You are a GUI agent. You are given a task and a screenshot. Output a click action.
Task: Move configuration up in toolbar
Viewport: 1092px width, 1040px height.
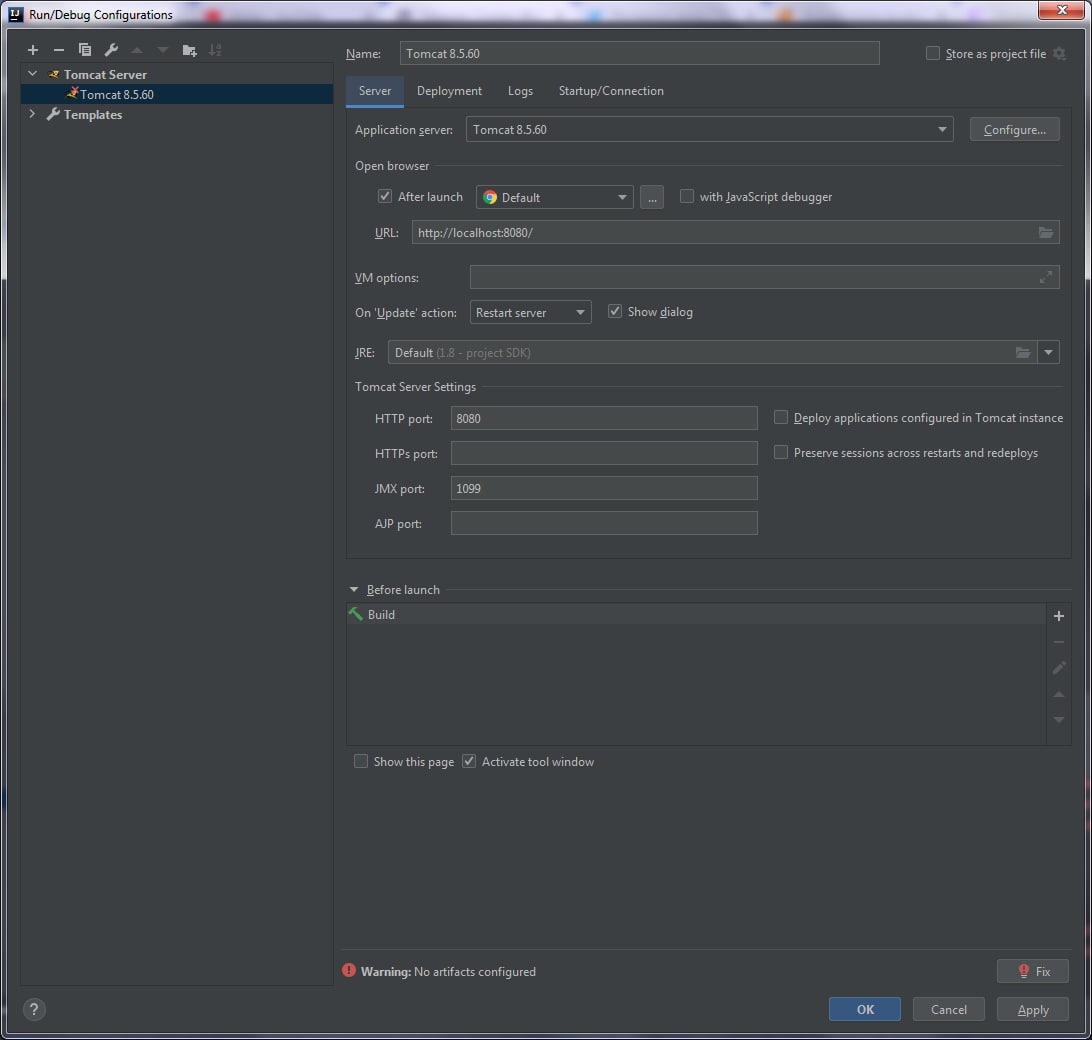coord(137,50)
